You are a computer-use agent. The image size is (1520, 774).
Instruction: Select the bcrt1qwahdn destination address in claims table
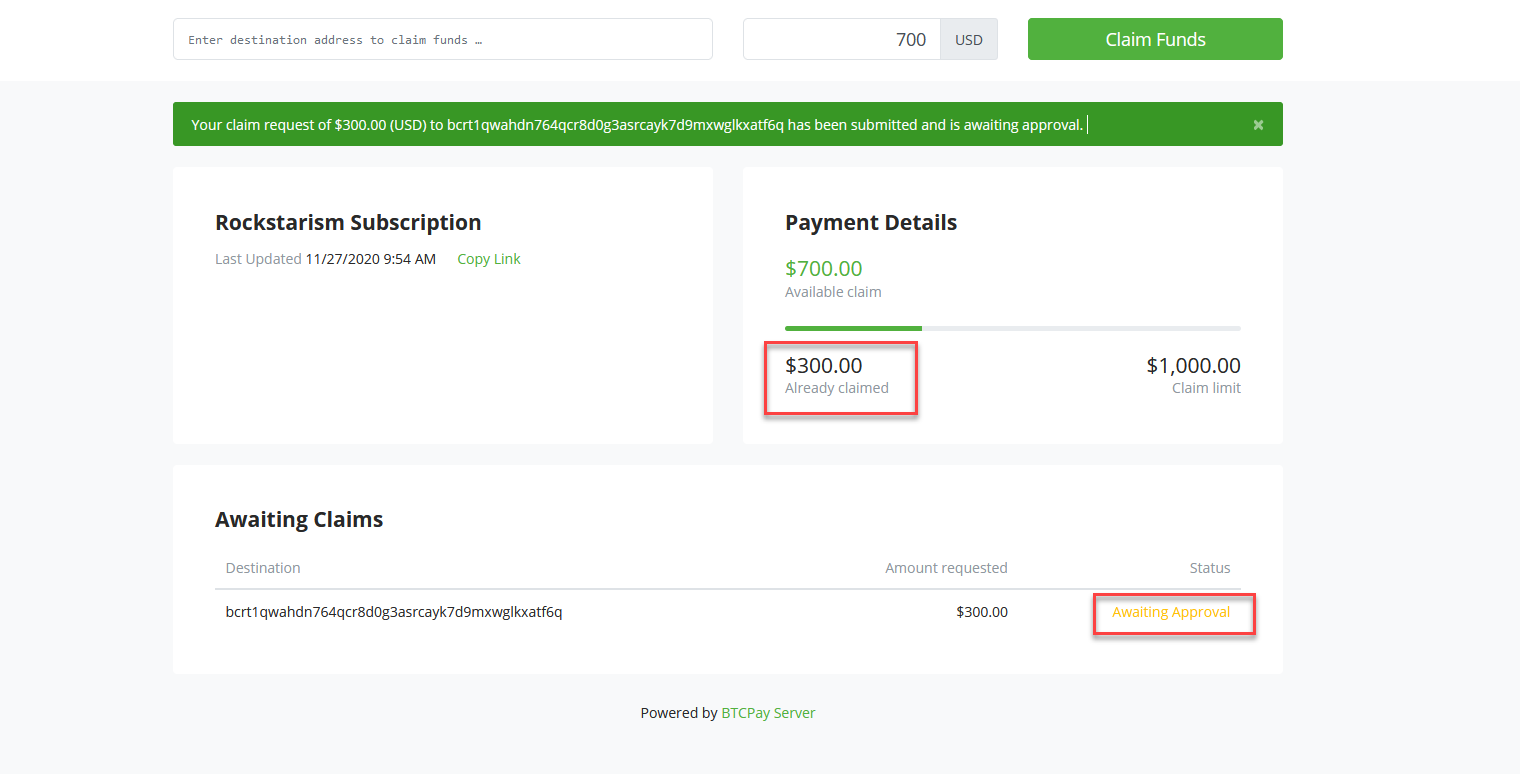tap(393, 611)
